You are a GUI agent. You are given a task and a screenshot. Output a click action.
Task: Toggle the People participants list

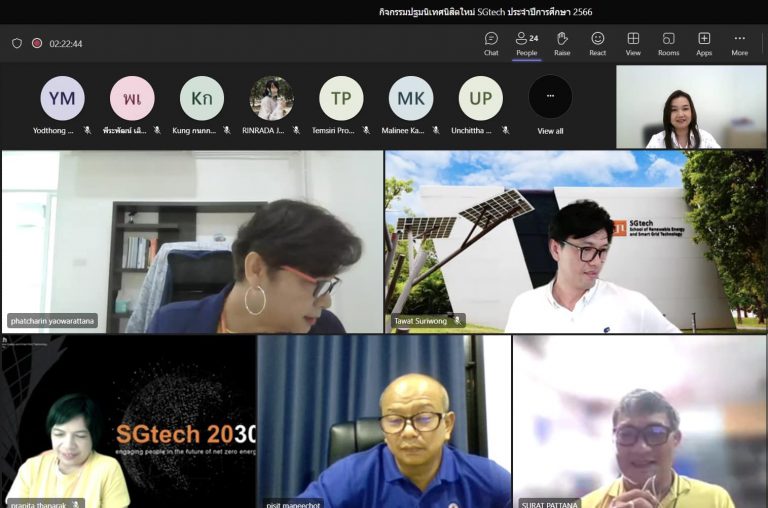[x=527, y=44]
